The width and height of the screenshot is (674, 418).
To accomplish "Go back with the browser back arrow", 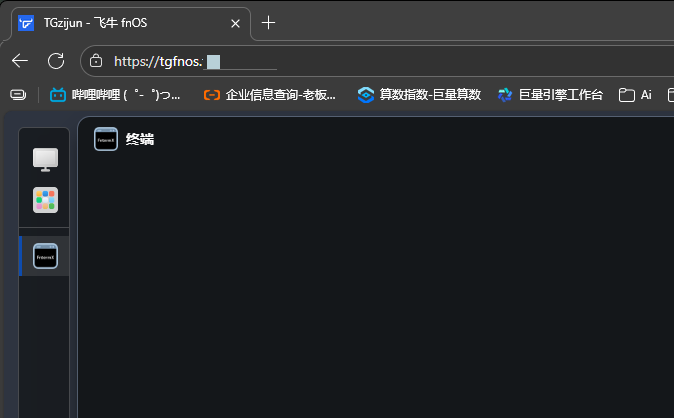I will click(20, 61).
